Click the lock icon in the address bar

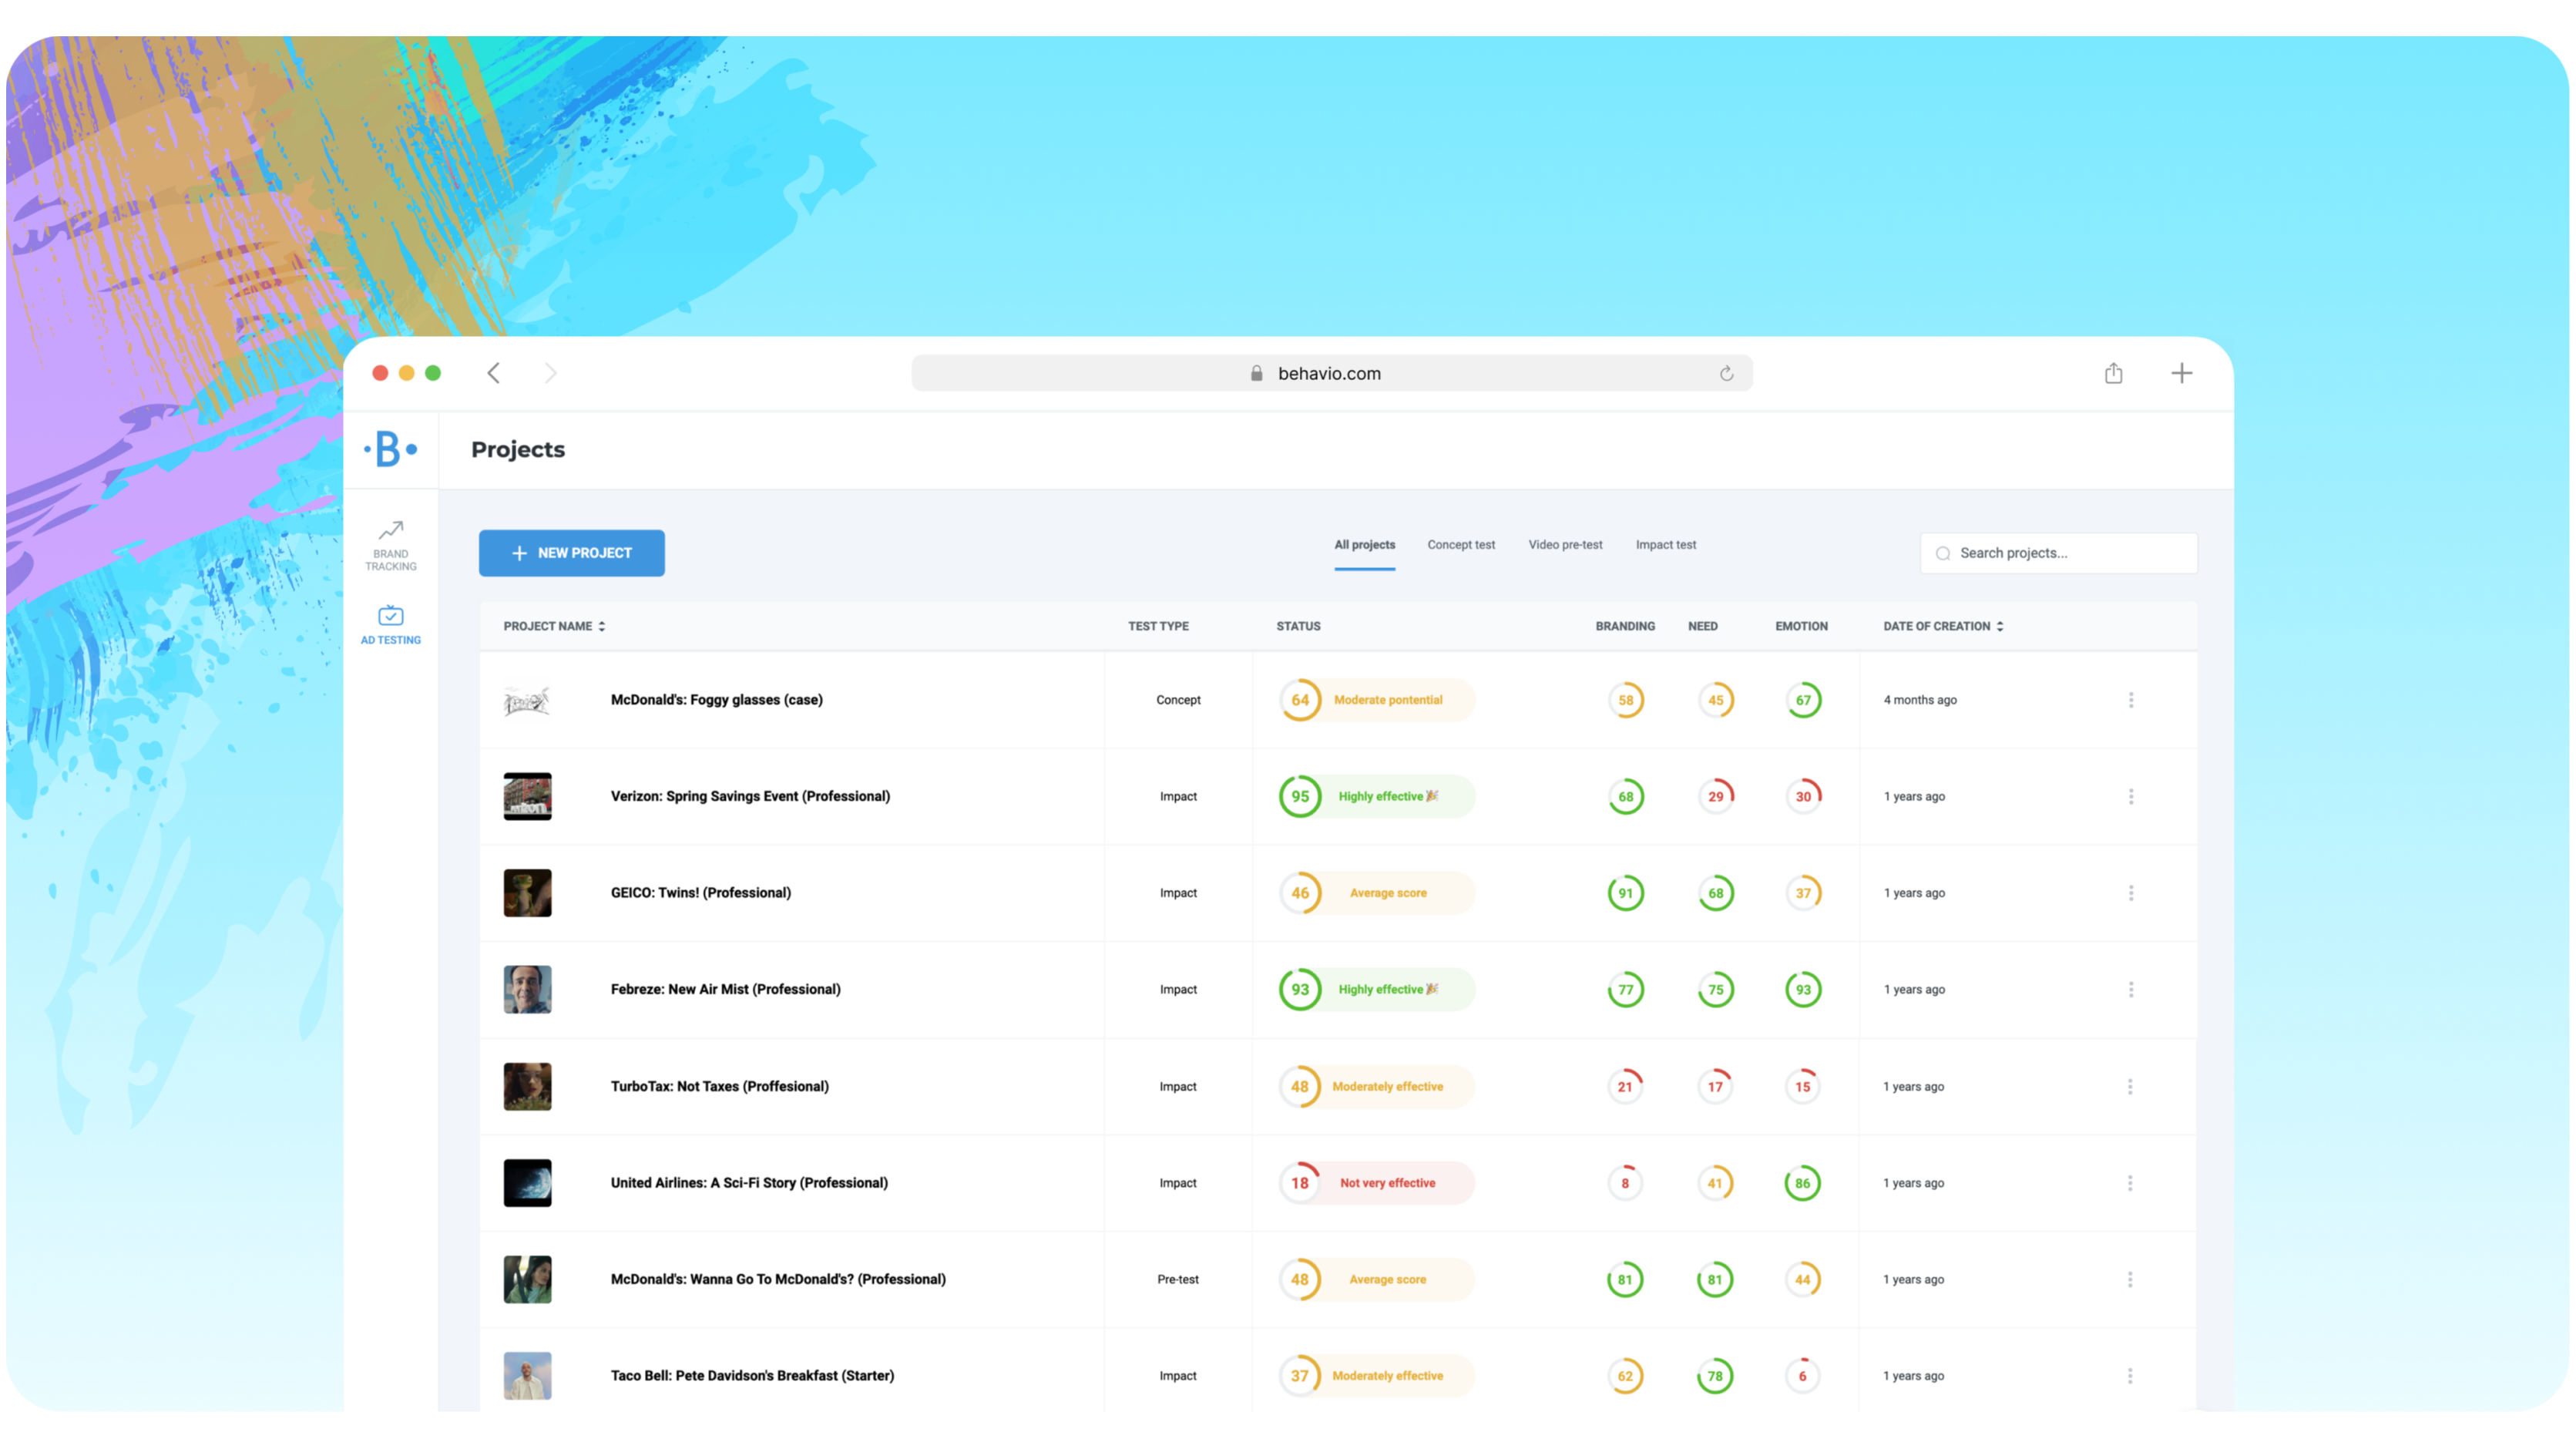click(1256, 373)
